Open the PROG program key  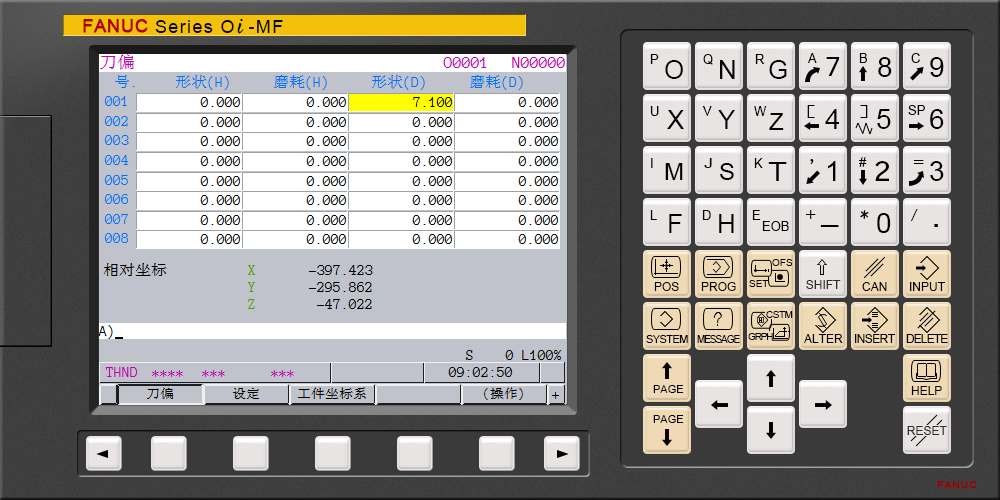pos(719,274)
